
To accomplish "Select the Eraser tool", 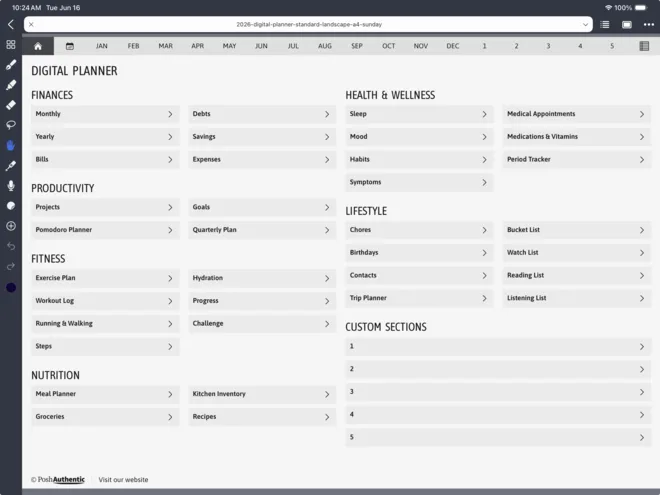I will [11, 105].
